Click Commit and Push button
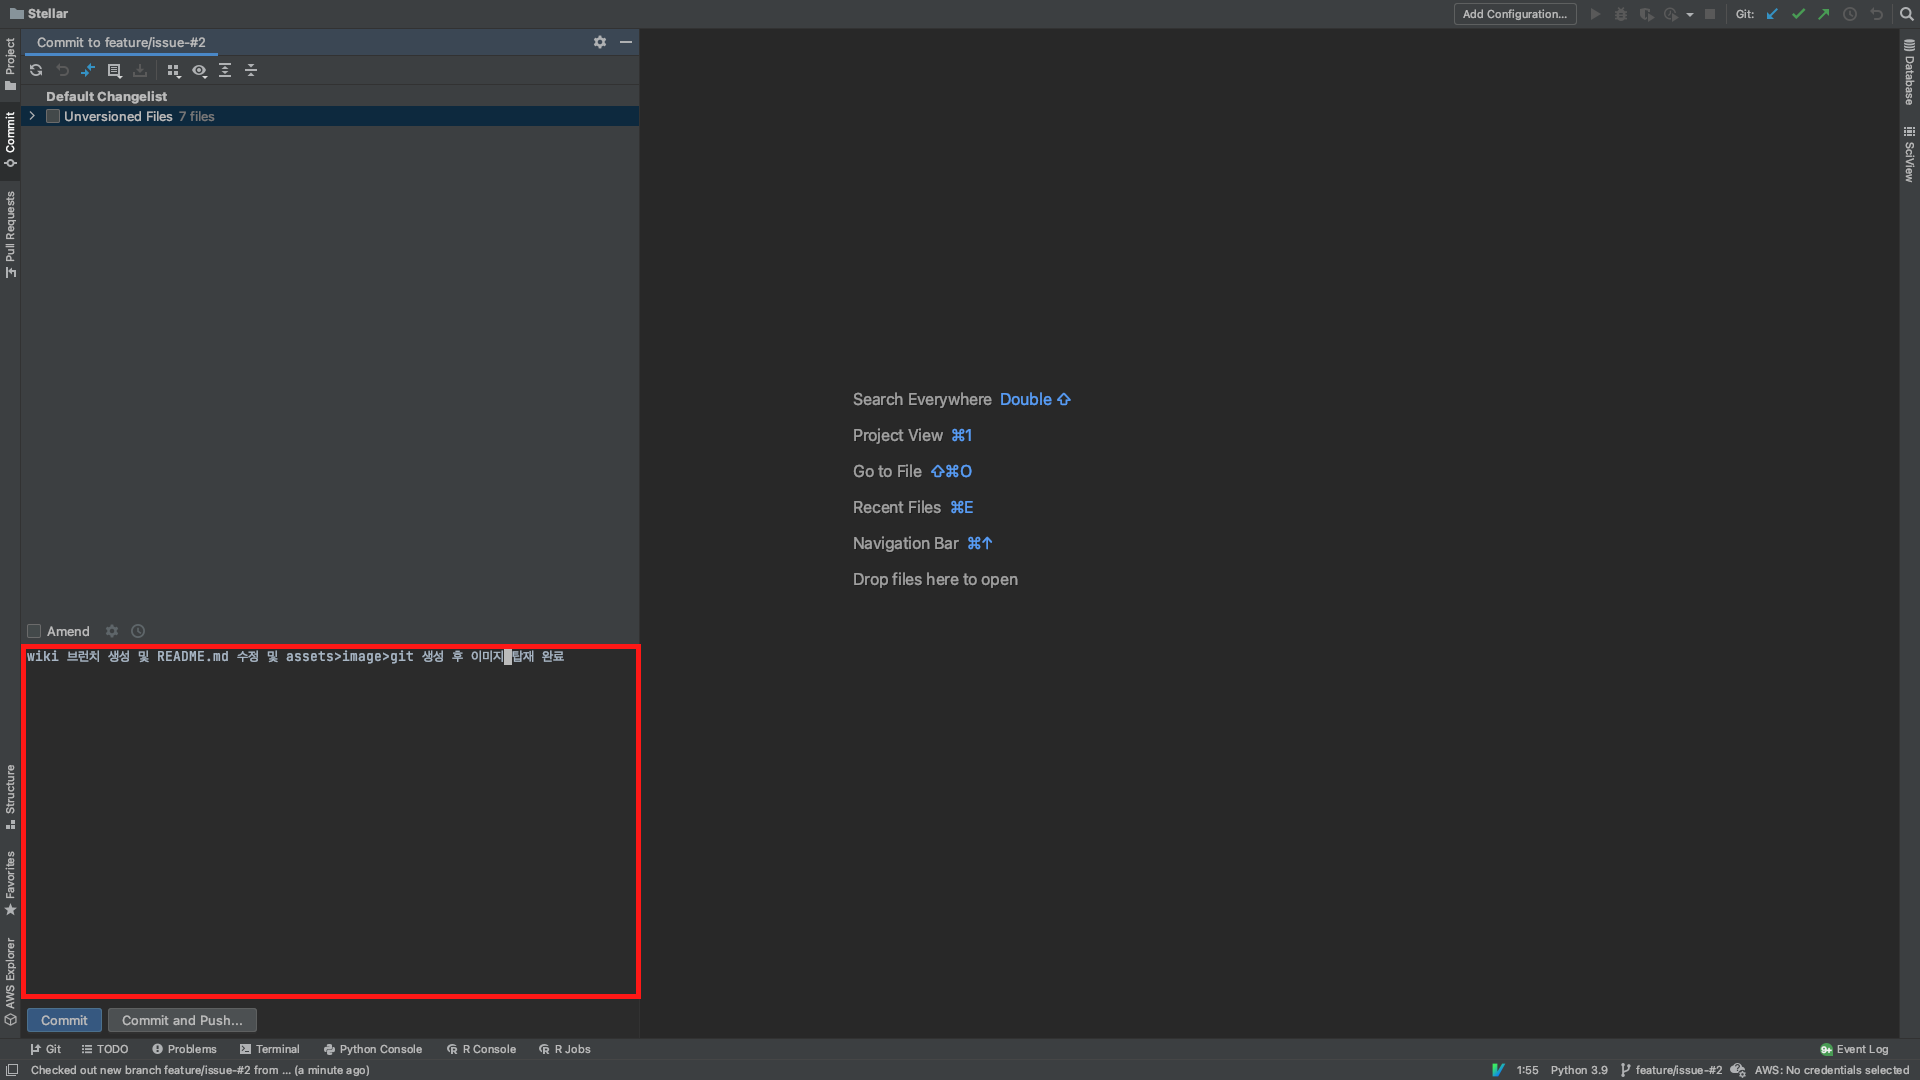Image resolution: width=1920 pixels, height=1080 pixels. 182,1021
